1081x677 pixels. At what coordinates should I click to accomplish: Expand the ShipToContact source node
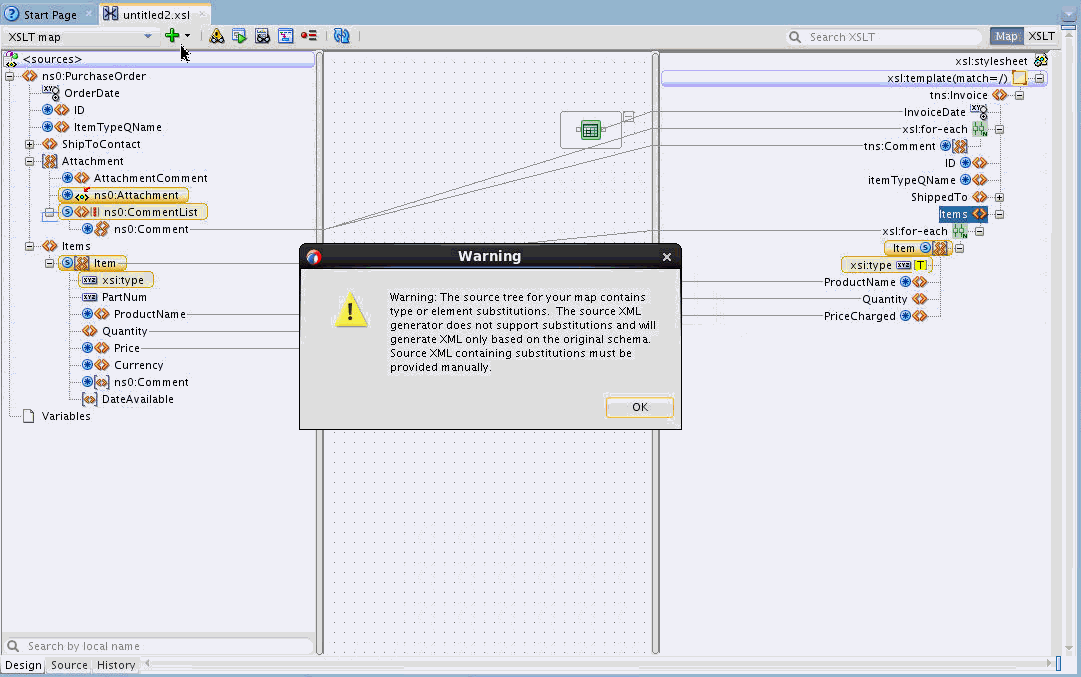[30, 144]
